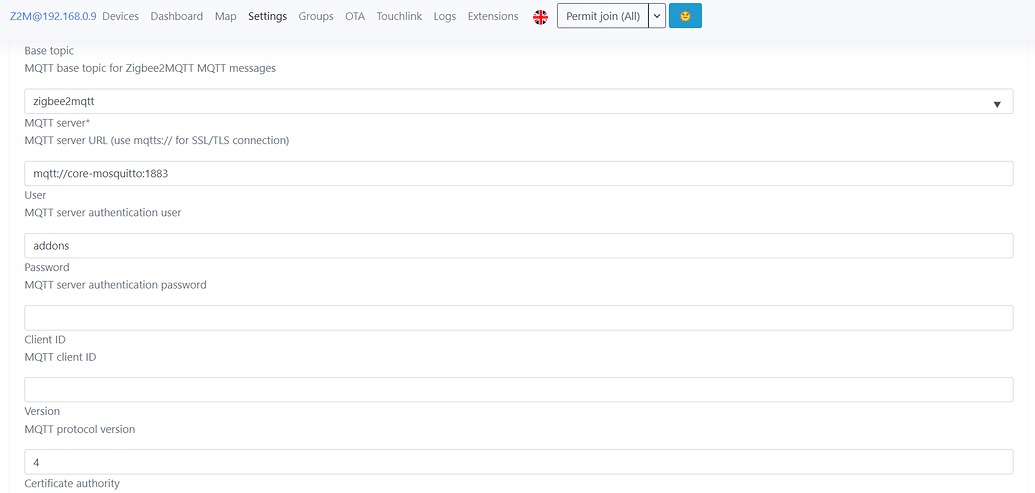The image size is (1035, 493).
Task: Click the Z2M@192.168.0.9 home link
Action: tap(53, 16)
